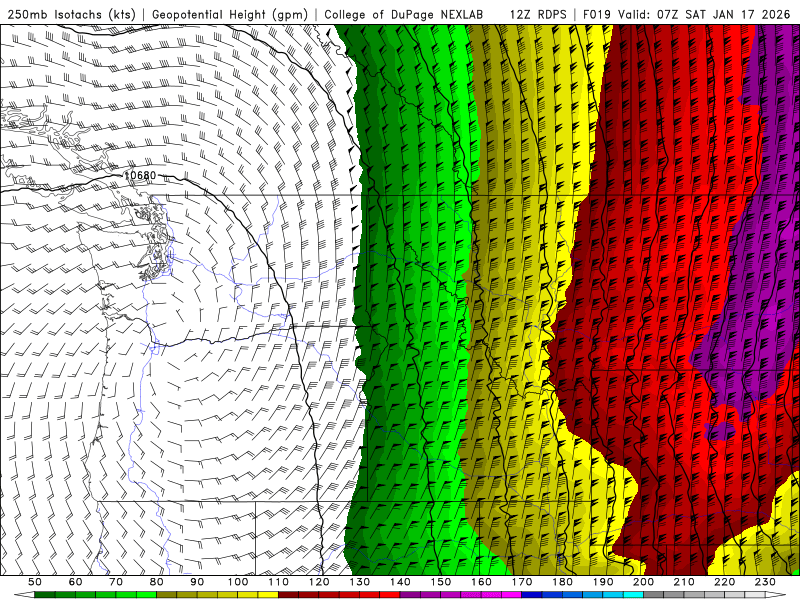Click the 220 value on the color scale

[725, 582]
